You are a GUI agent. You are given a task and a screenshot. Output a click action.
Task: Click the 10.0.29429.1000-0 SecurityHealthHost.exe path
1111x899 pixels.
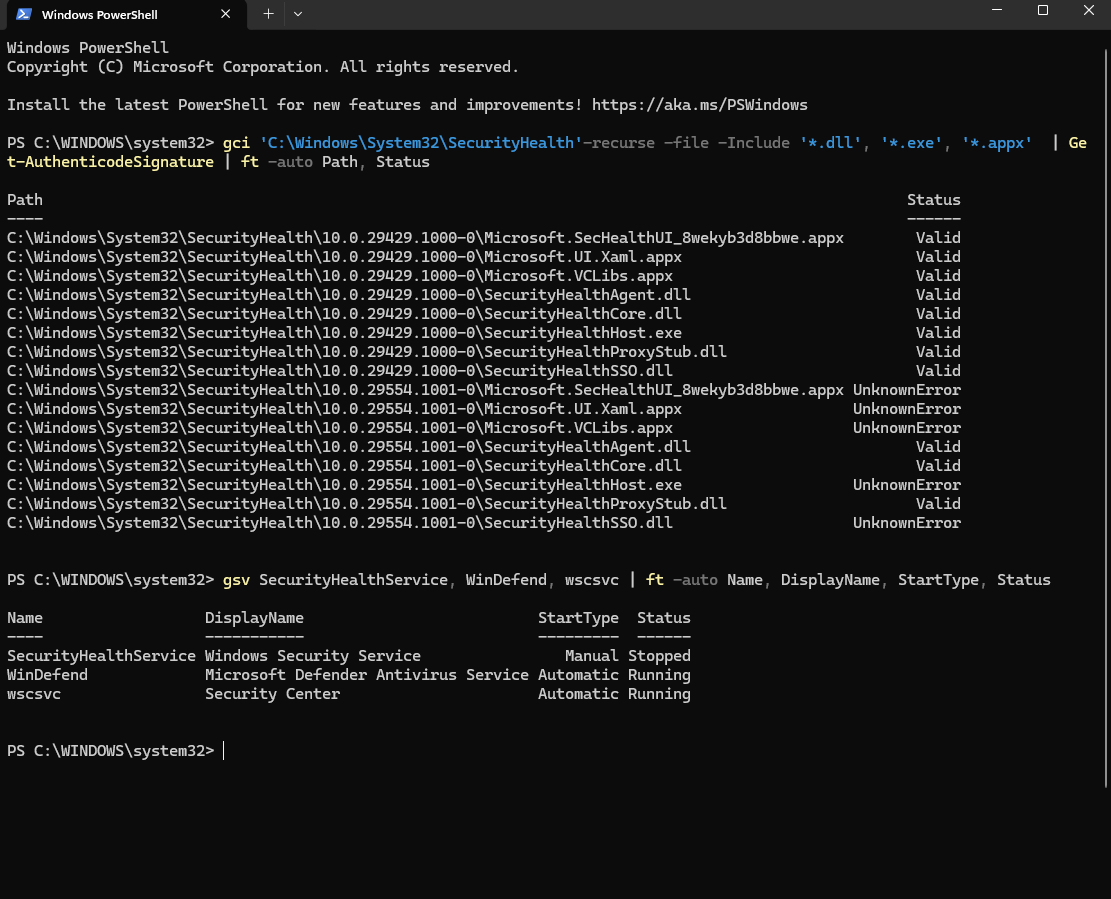[x=344, y=333]
